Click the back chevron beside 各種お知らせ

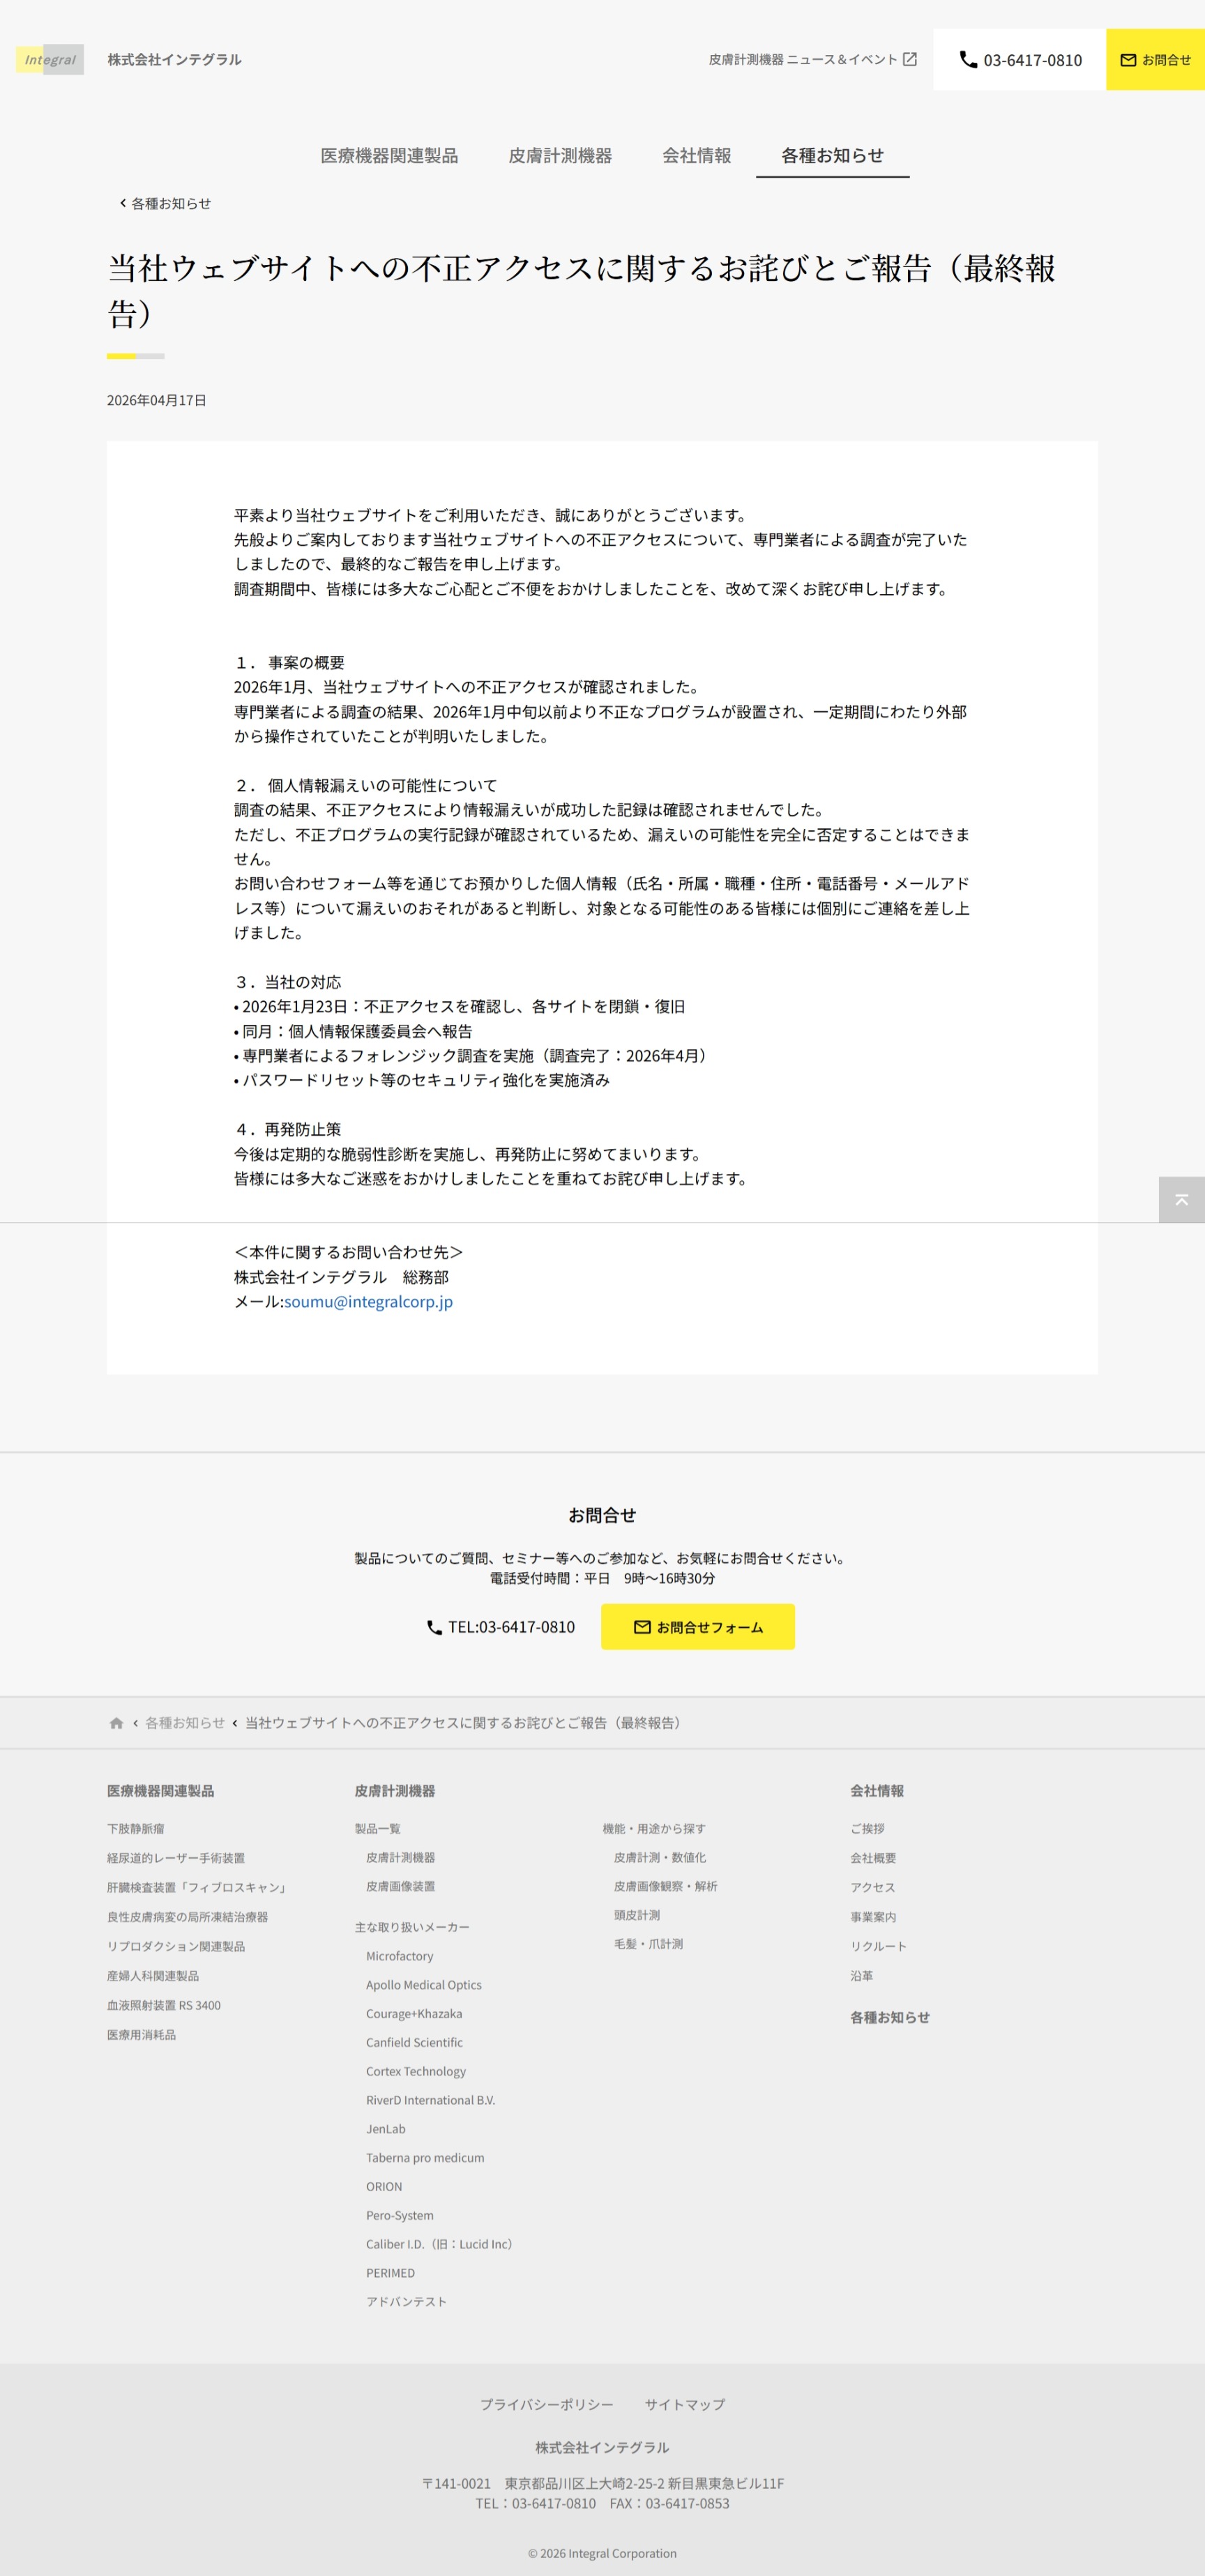[123, 203]
